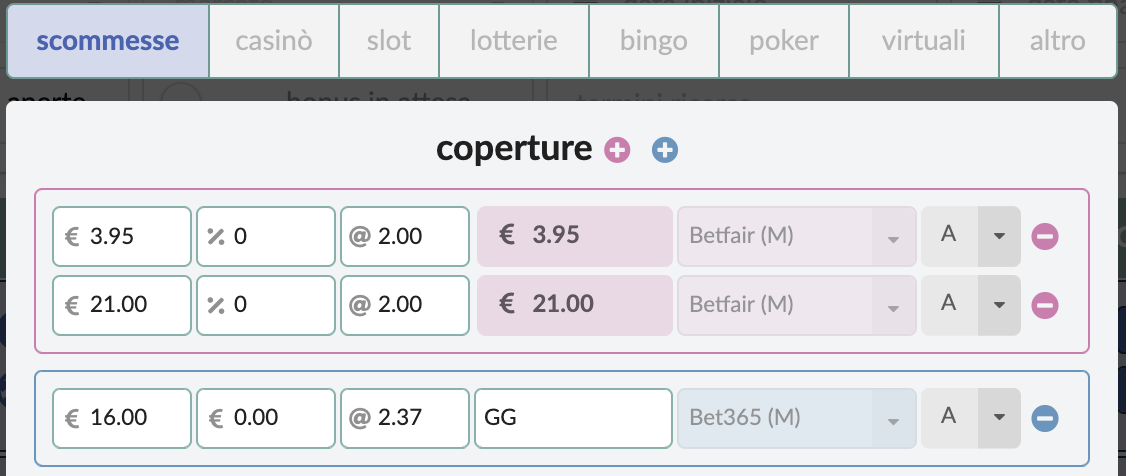Viewport: 1126px width, 476px height.
Task: Remove the €21.00 Betfair coverage row
Action: point(1045,305)
